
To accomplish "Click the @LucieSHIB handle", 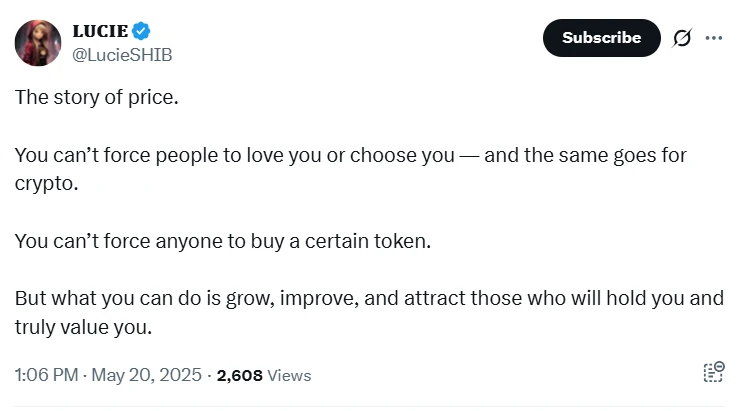I will click(122, 55).
